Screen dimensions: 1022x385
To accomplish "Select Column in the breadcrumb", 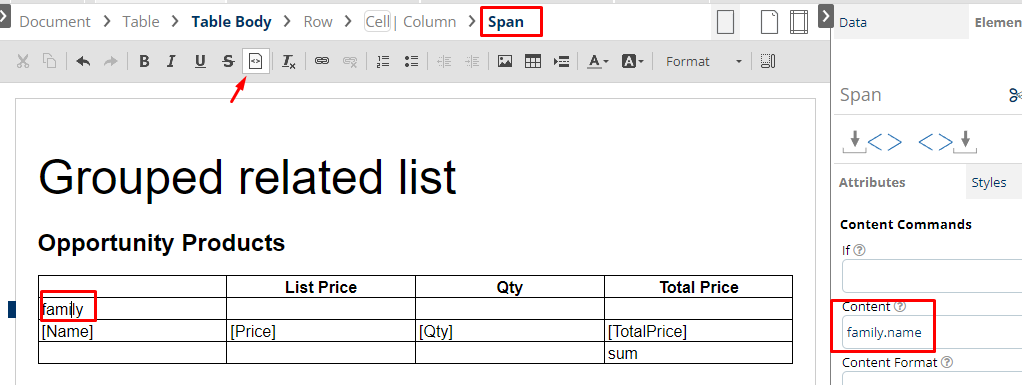I will (x=430, y=21).
